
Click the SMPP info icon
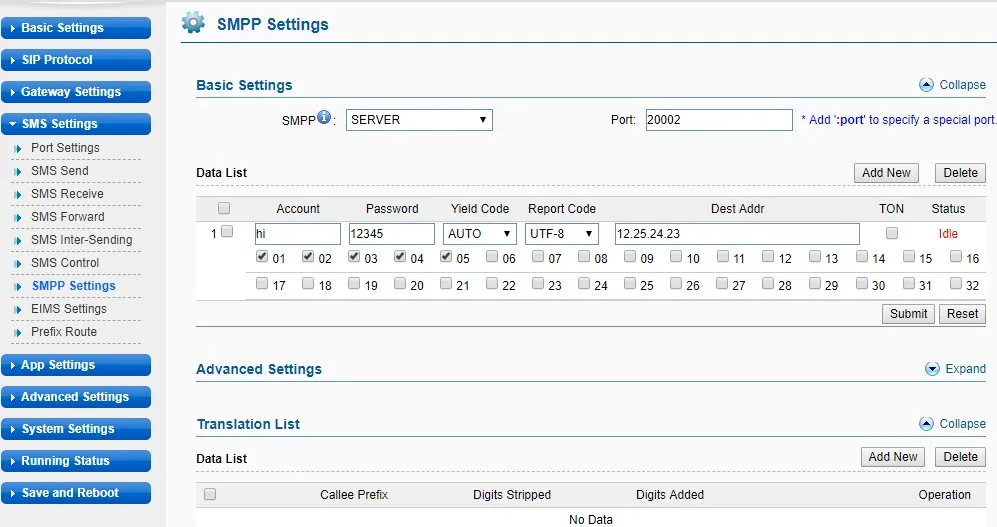coord(324,118)
